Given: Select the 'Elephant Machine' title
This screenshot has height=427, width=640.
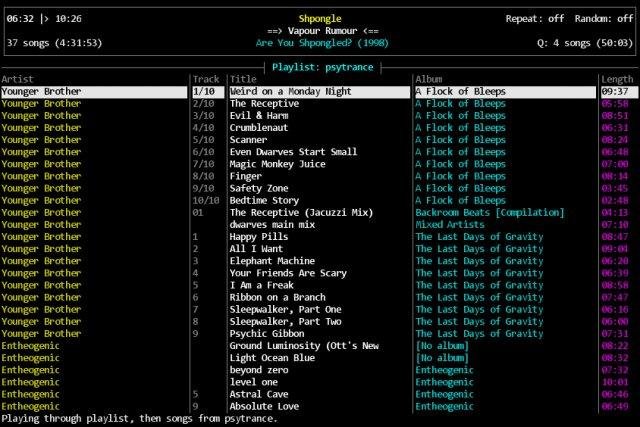Looking at the screenshot, I should 272,261.
